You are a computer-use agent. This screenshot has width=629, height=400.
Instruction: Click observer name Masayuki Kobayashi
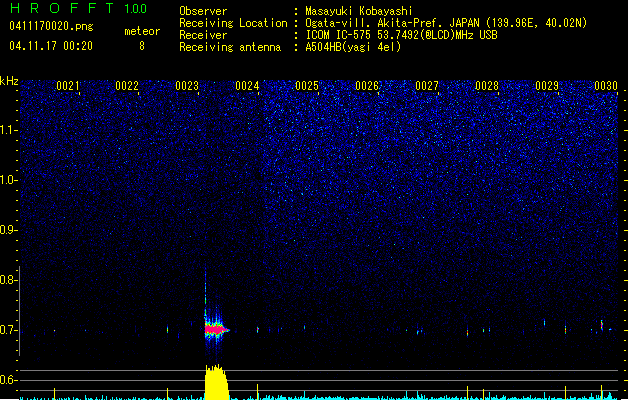click(x=359, y=11)
